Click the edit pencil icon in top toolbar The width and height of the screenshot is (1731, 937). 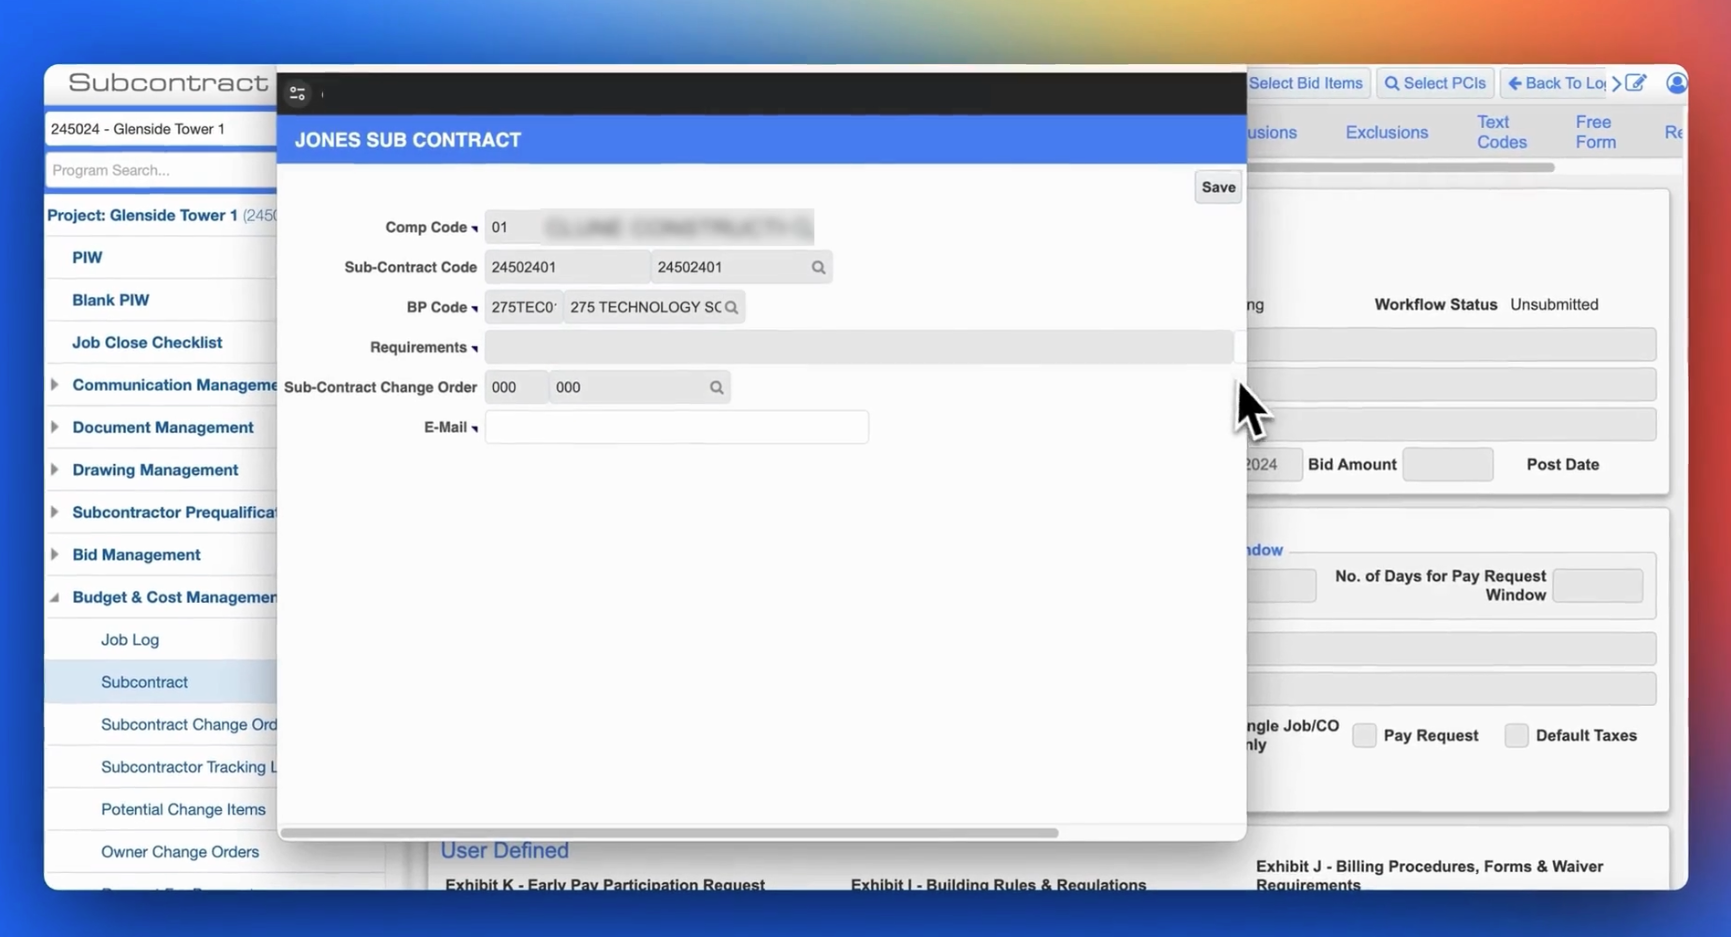pyautogui.click(x=1636, y=83)
